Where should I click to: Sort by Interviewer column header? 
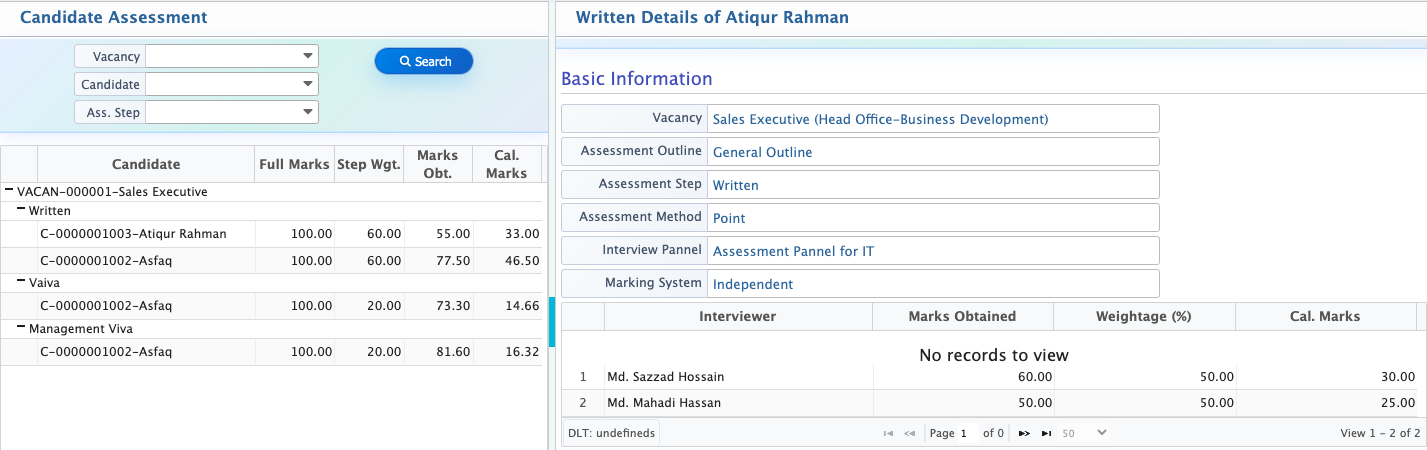pyautogui.click(x=738, y=316)
